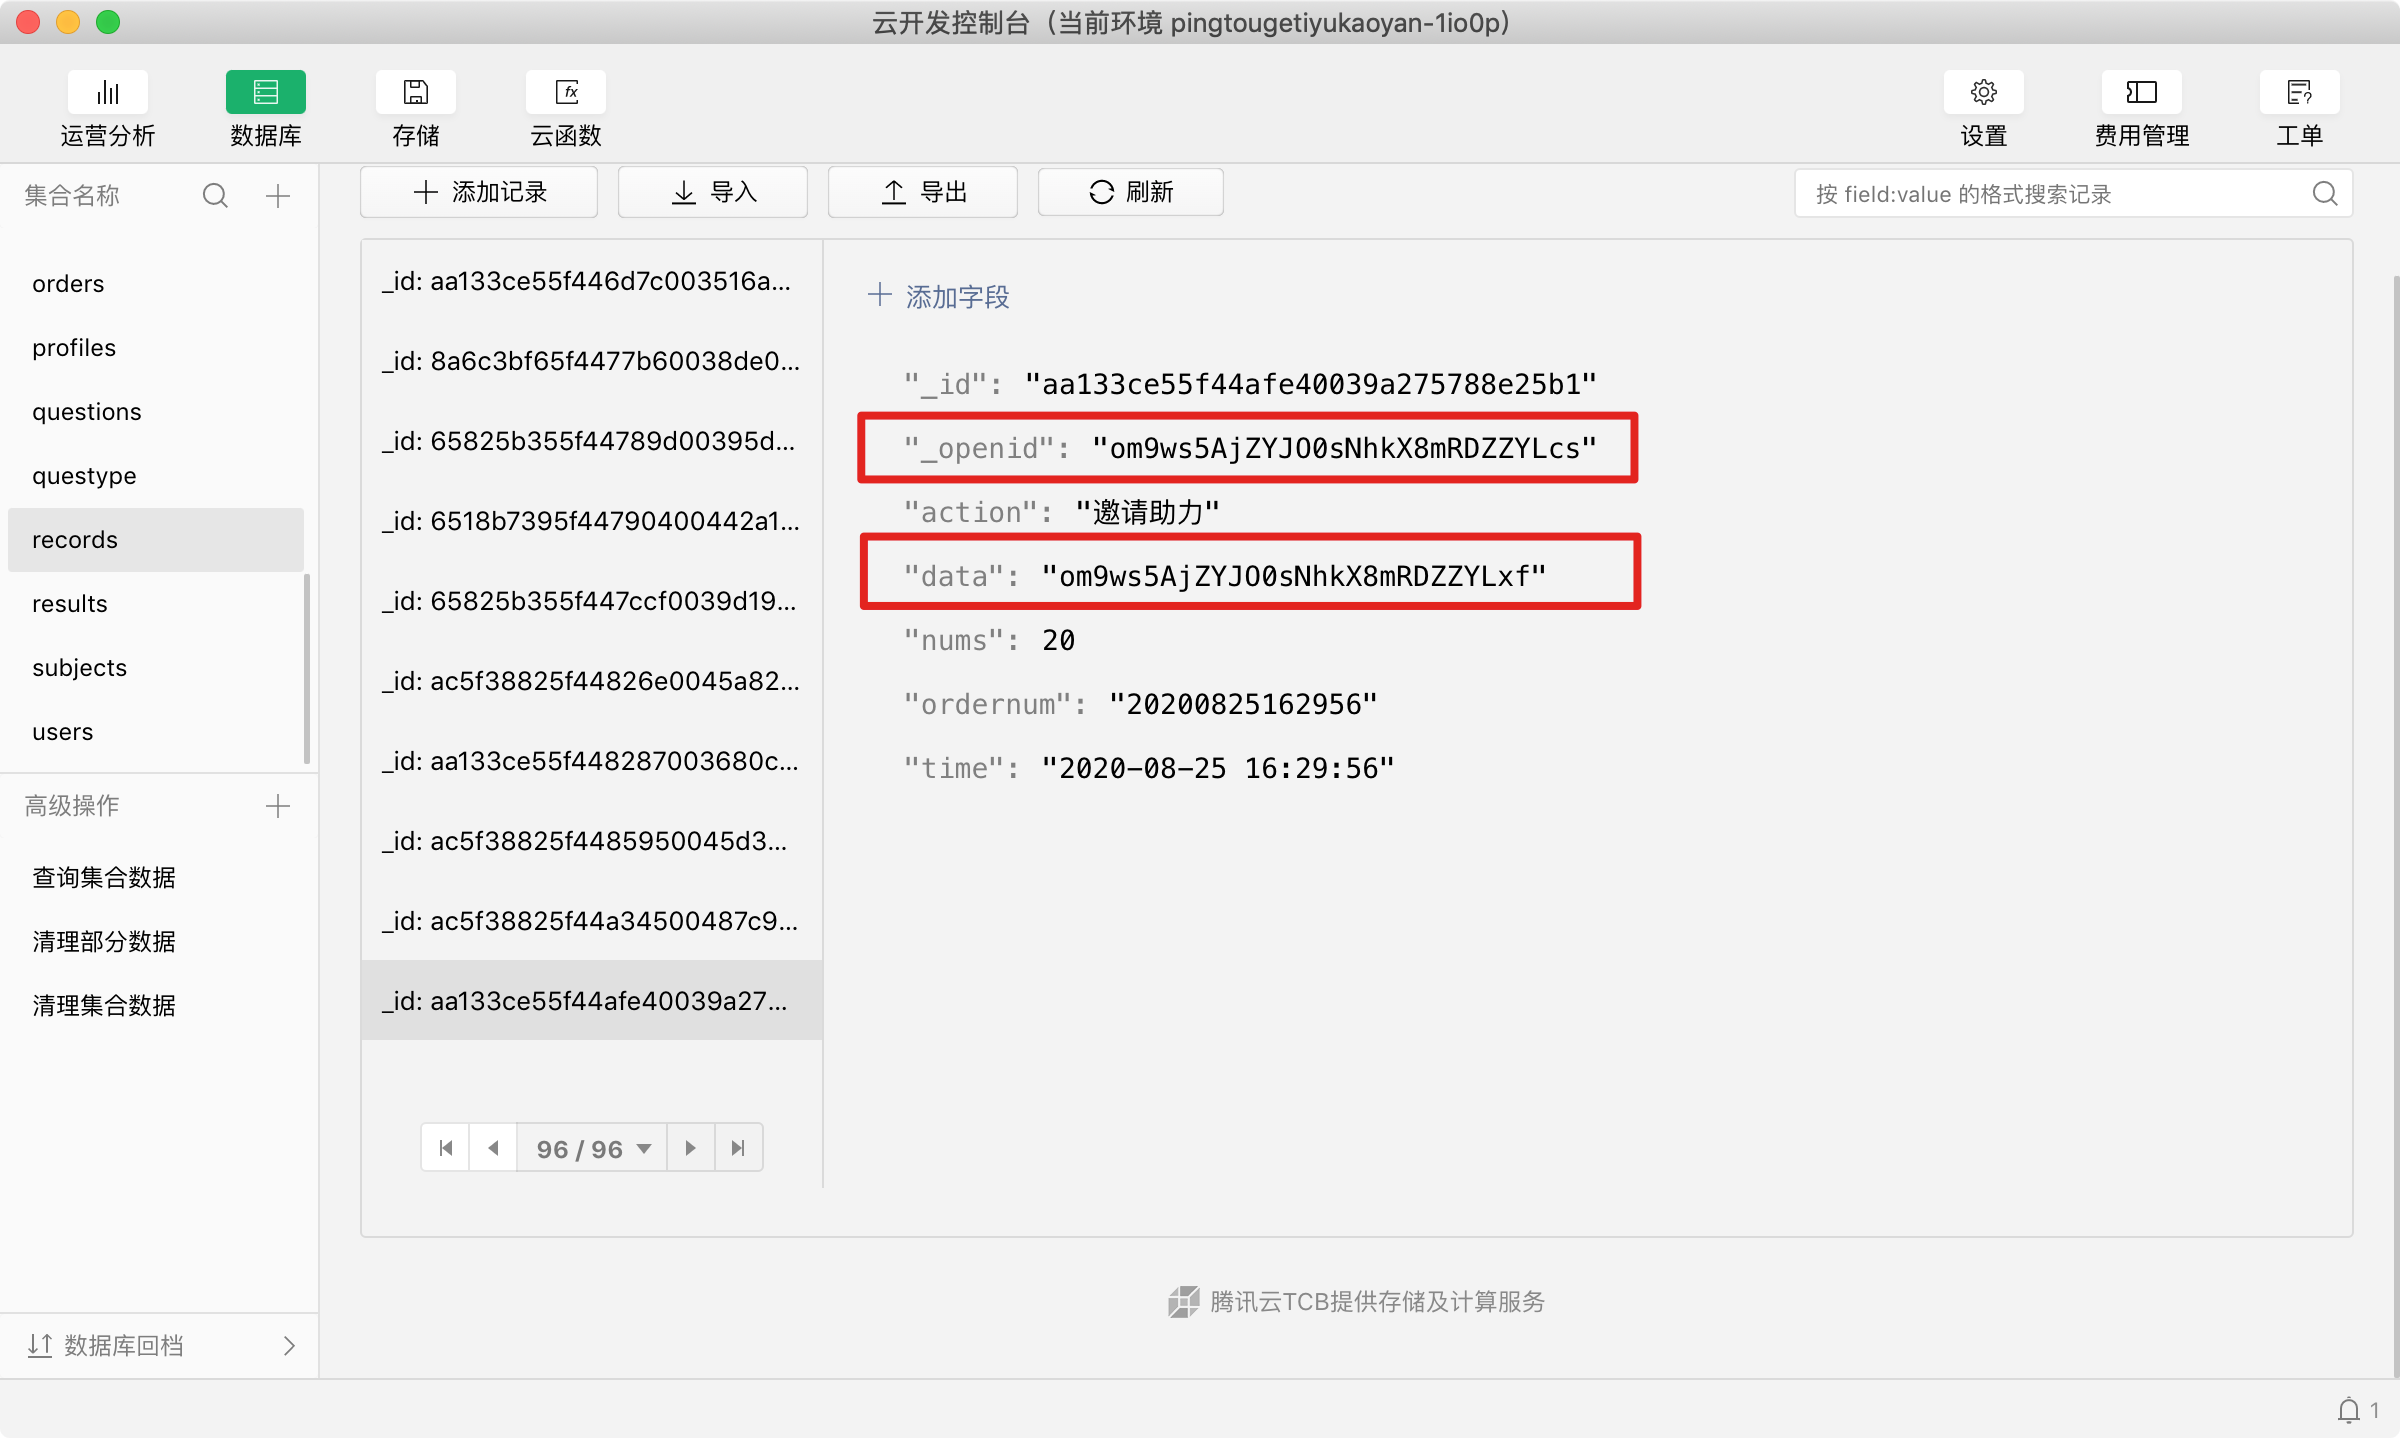Open the 存储 storage icon
This screenshot has height=1438, width=2400.
(415, 93)
